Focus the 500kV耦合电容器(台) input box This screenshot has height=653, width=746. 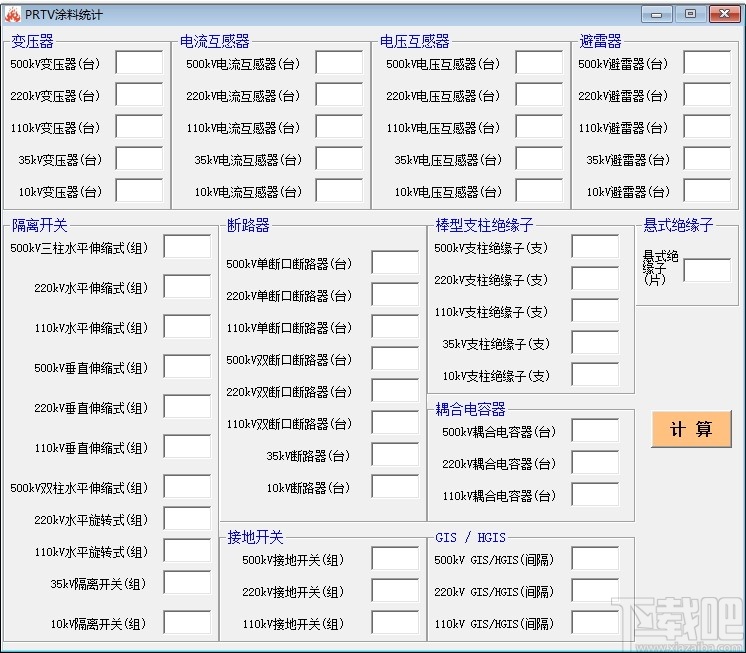pos(595,430)
